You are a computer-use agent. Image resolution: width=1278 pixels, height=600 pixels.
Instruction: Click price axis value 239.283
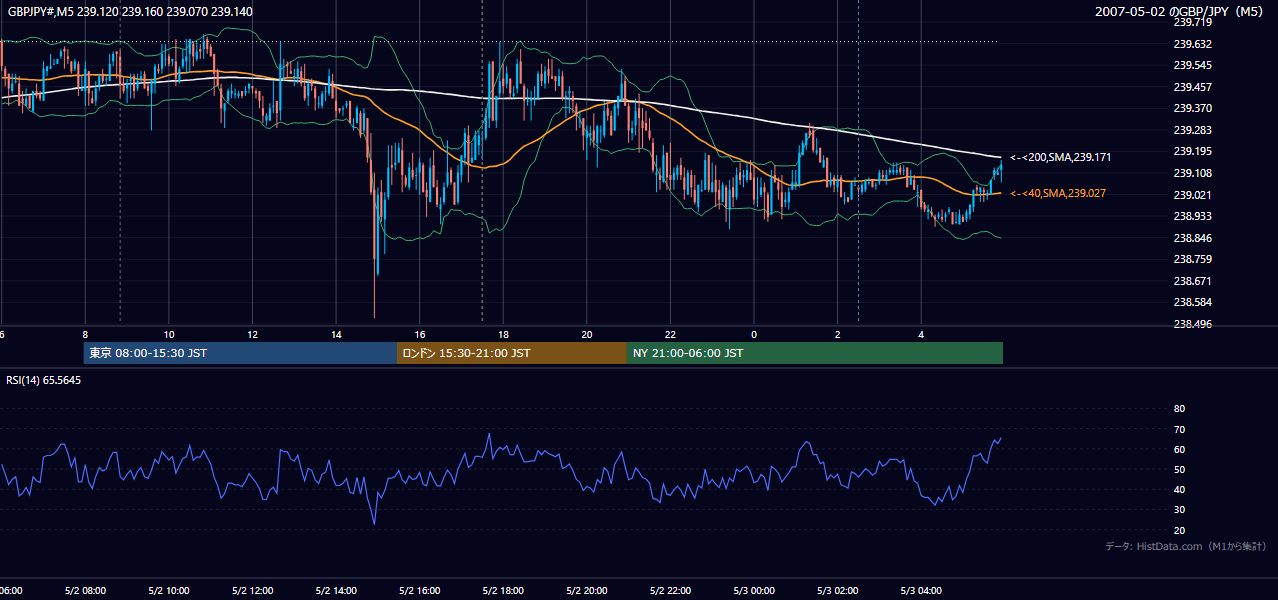[x=1193, y=130]
